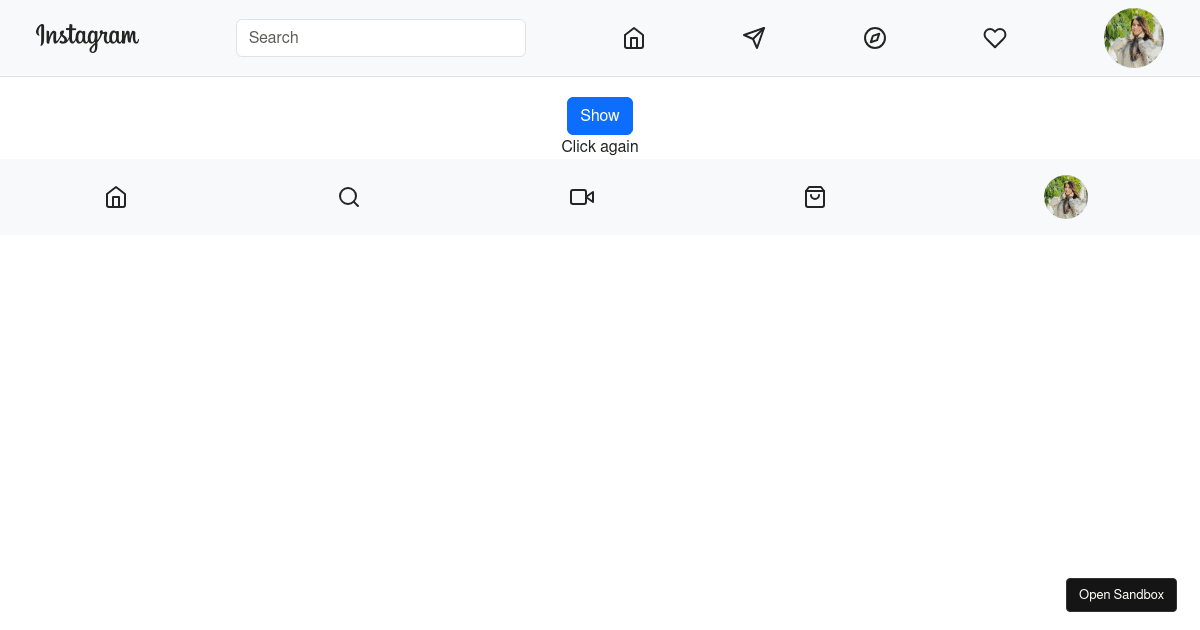Viewport: 1200px width, 630px height.
Task: Click the Instagram logo
Action: pyautogui.click(x=87, y=38)
